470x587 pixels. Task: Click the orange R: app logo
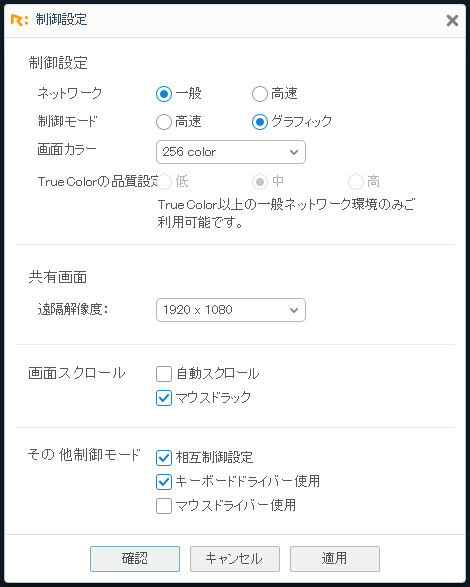point(19,20)
